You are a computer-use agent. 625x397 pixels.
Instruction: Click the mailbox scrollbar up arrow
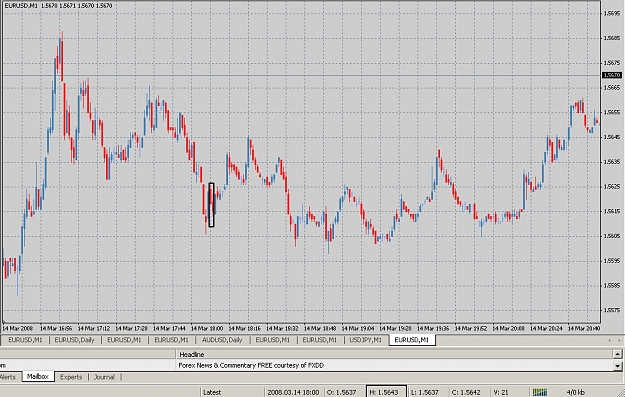617,354
